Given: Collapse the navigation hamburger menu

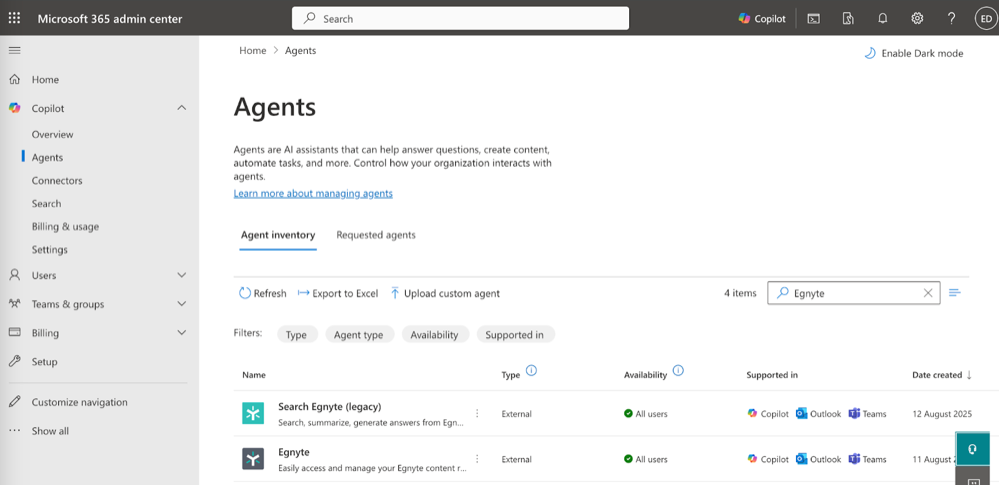Looking at the screenshot, I should [14, 50].
